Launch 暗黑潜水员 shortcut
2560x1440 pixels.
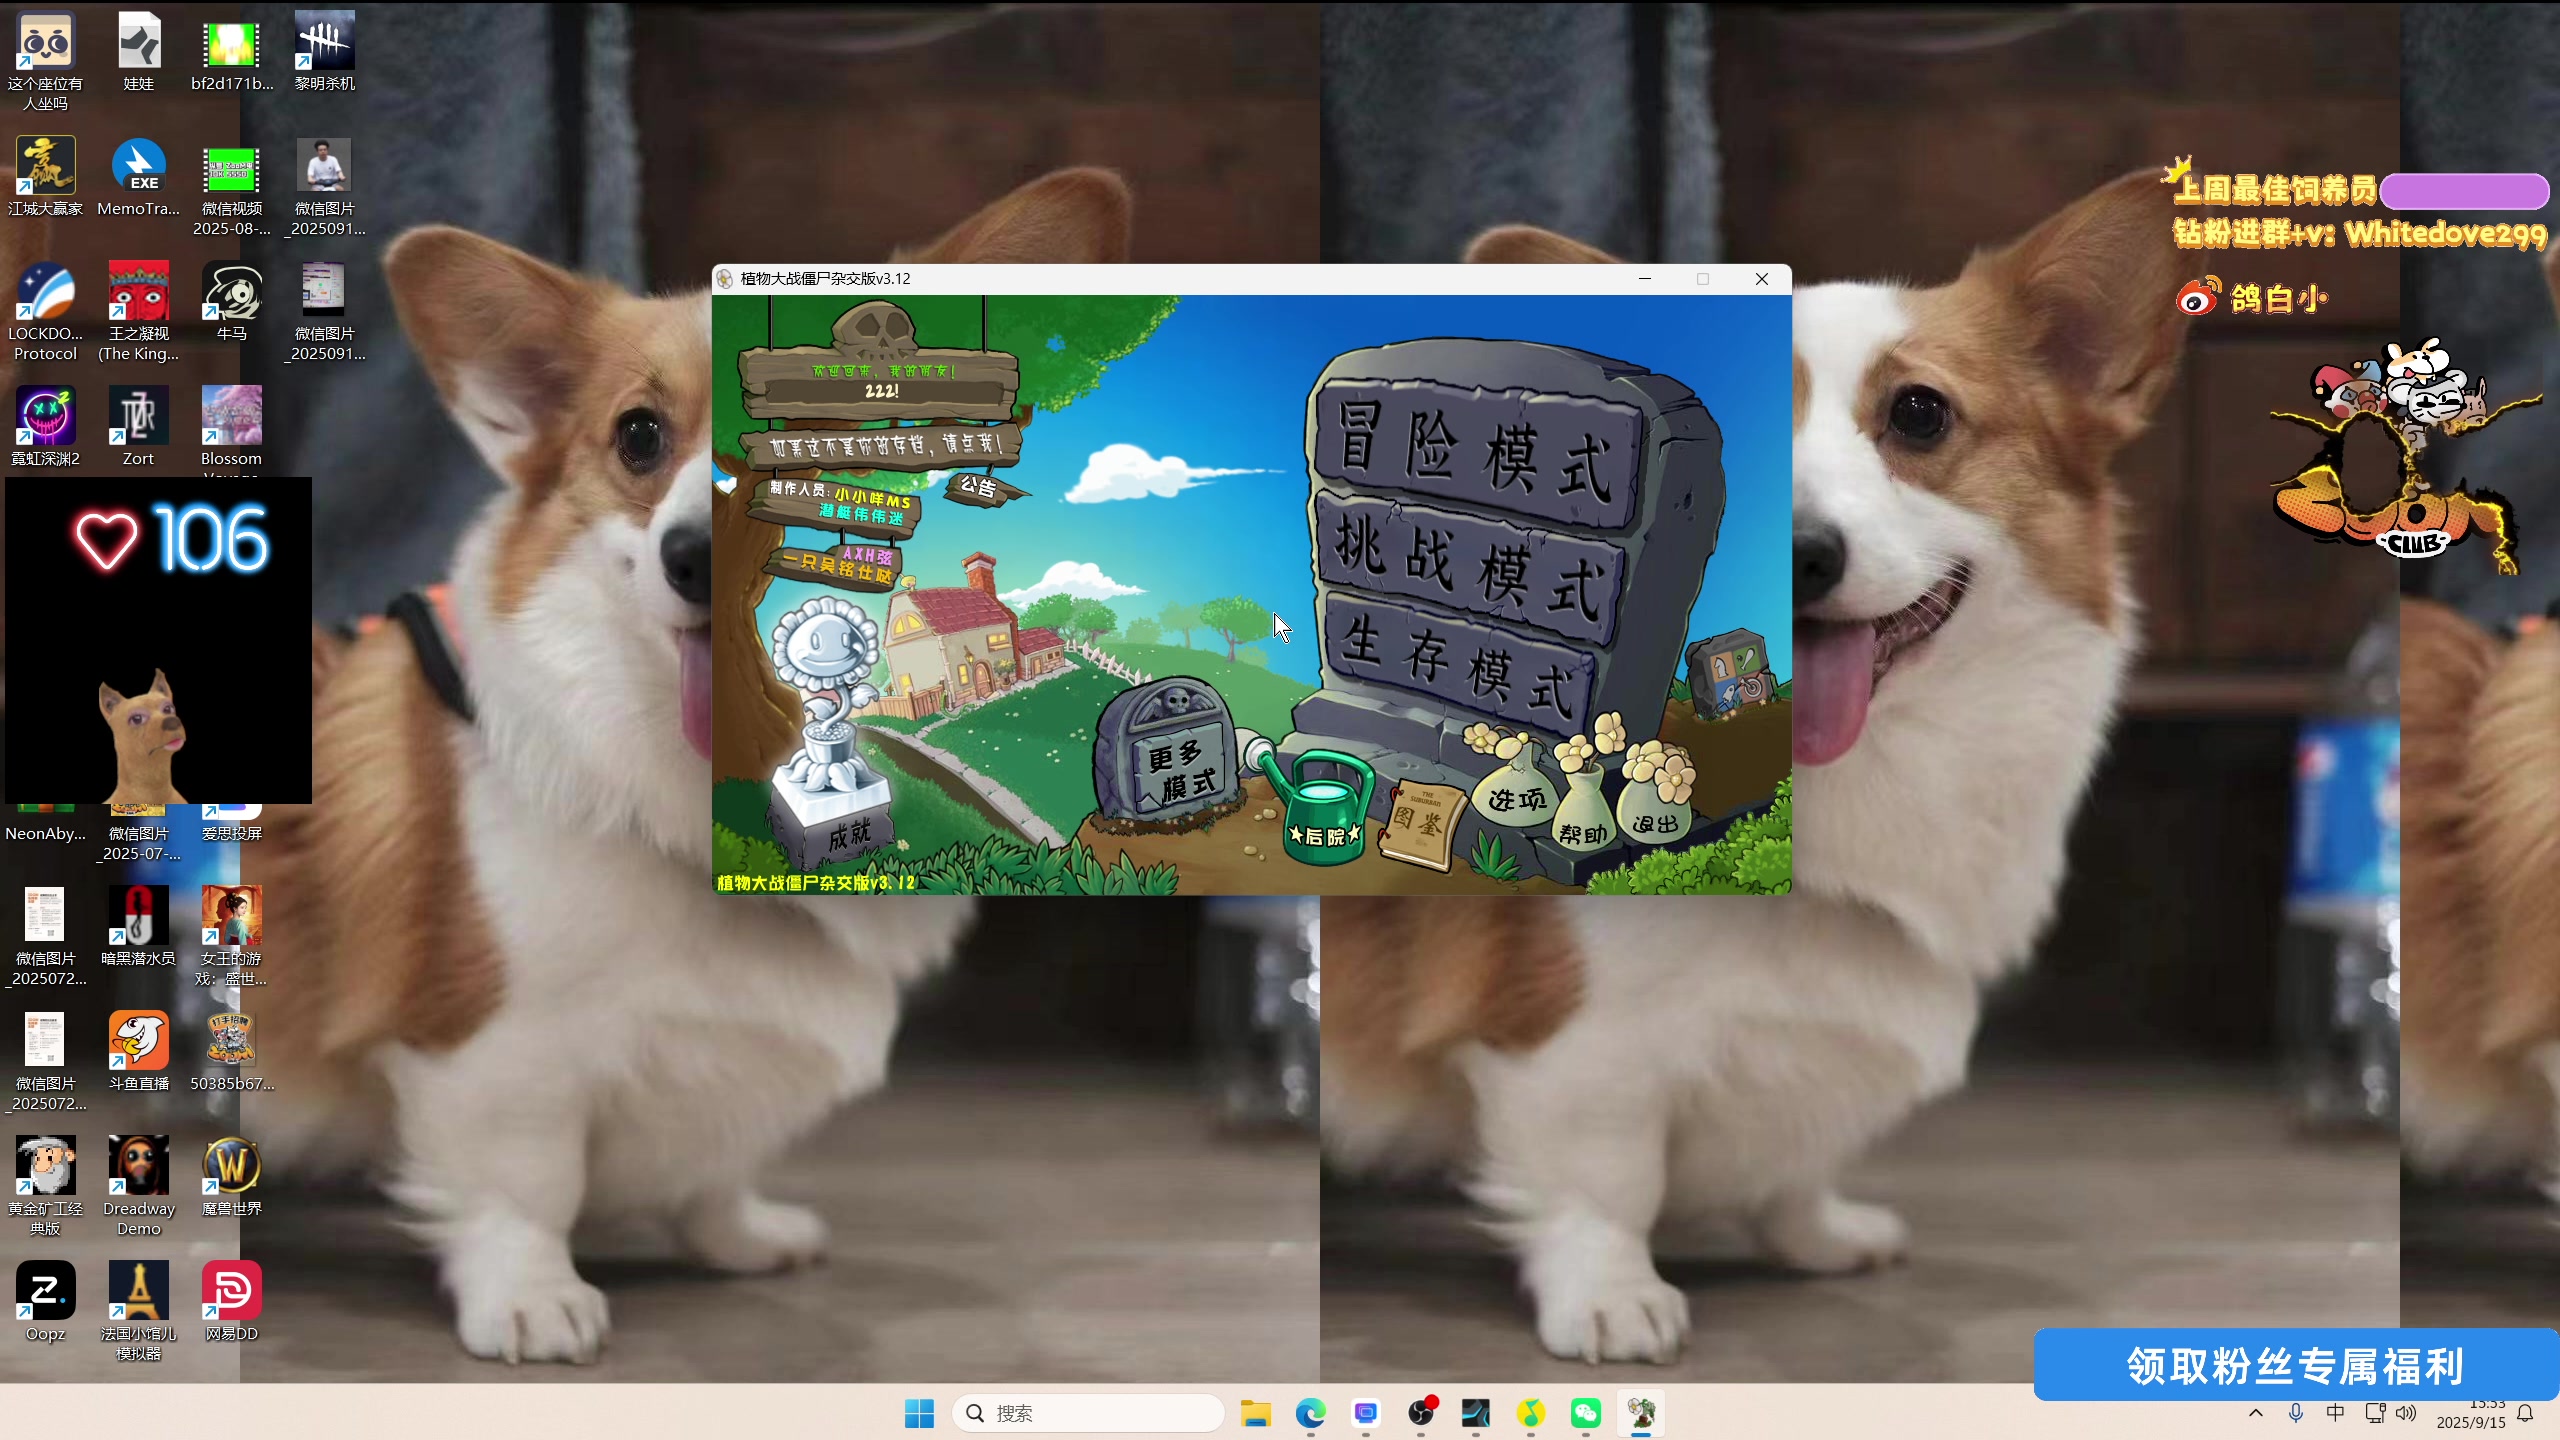(x=138, y=927)
